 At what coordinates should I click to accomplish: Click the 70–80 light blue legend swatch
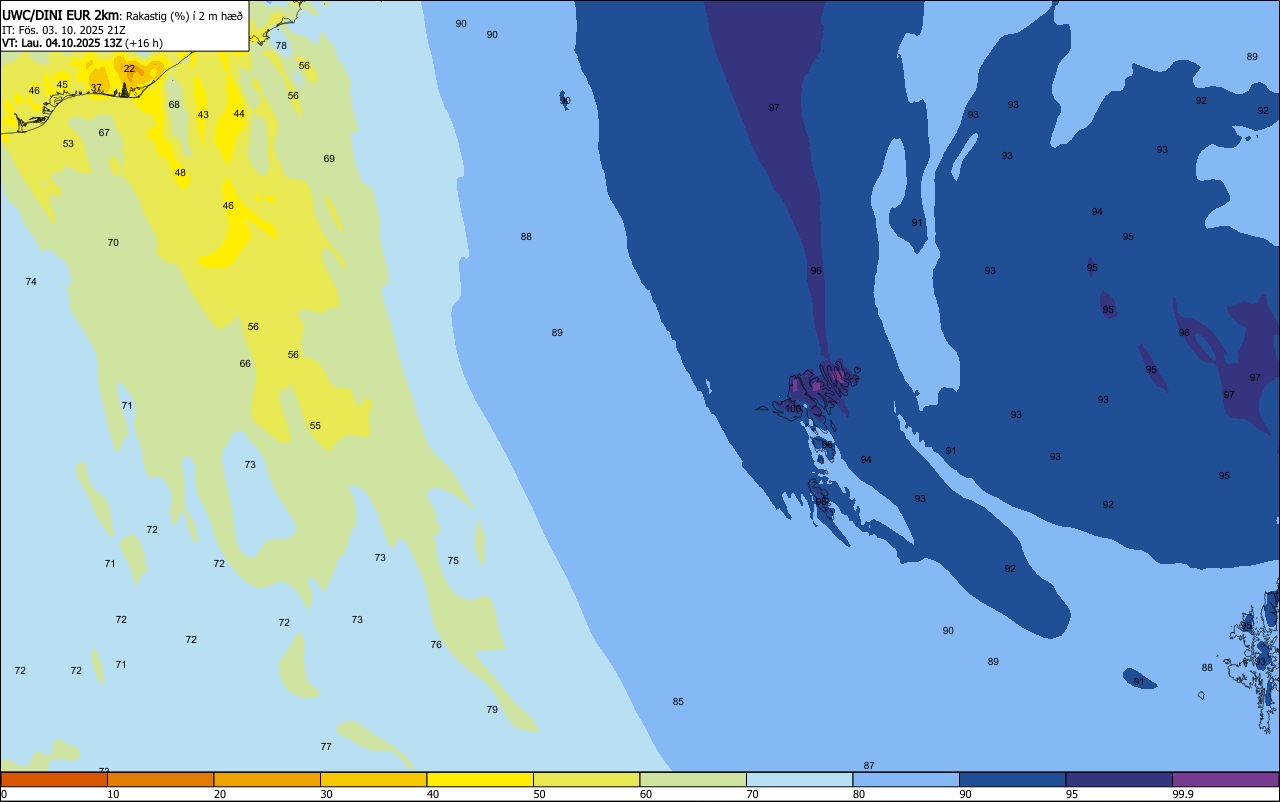[x=799, y=779]
